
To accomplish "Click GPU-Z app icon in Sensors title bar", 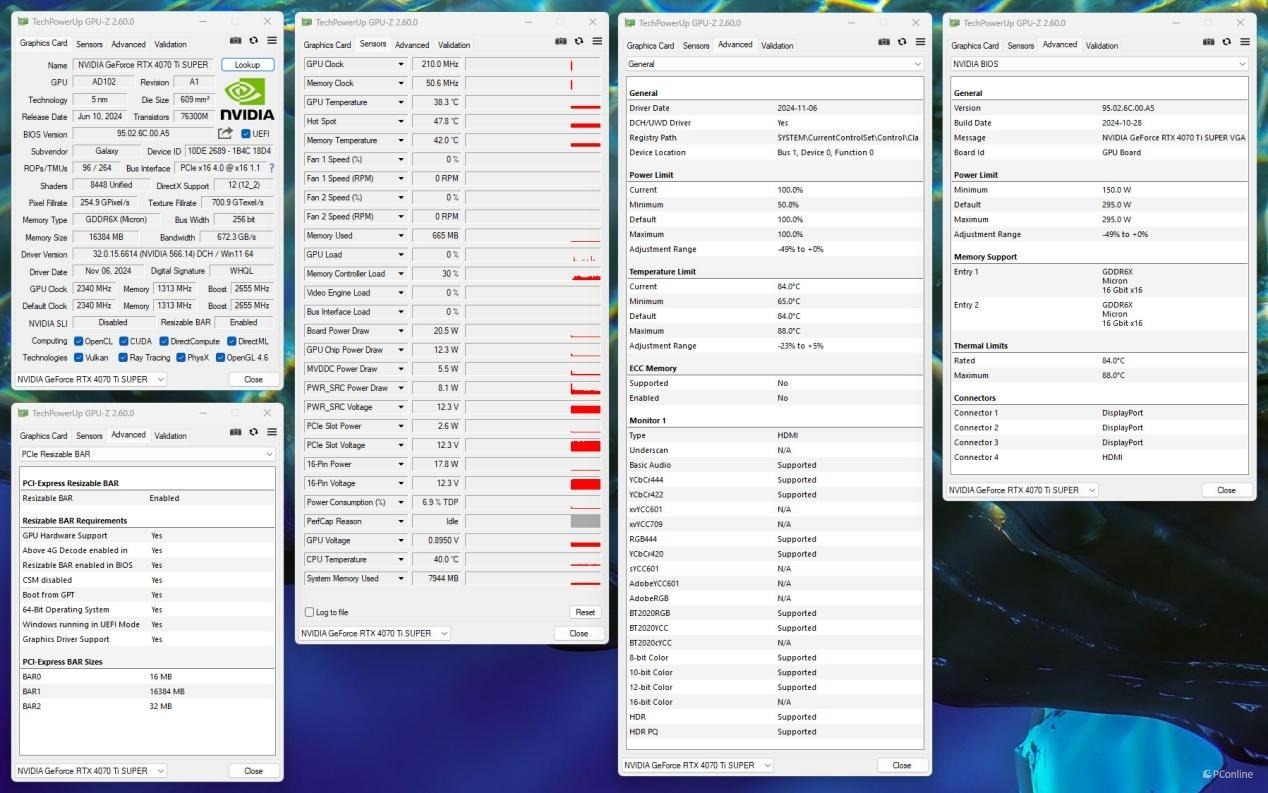I will (306, 22).
